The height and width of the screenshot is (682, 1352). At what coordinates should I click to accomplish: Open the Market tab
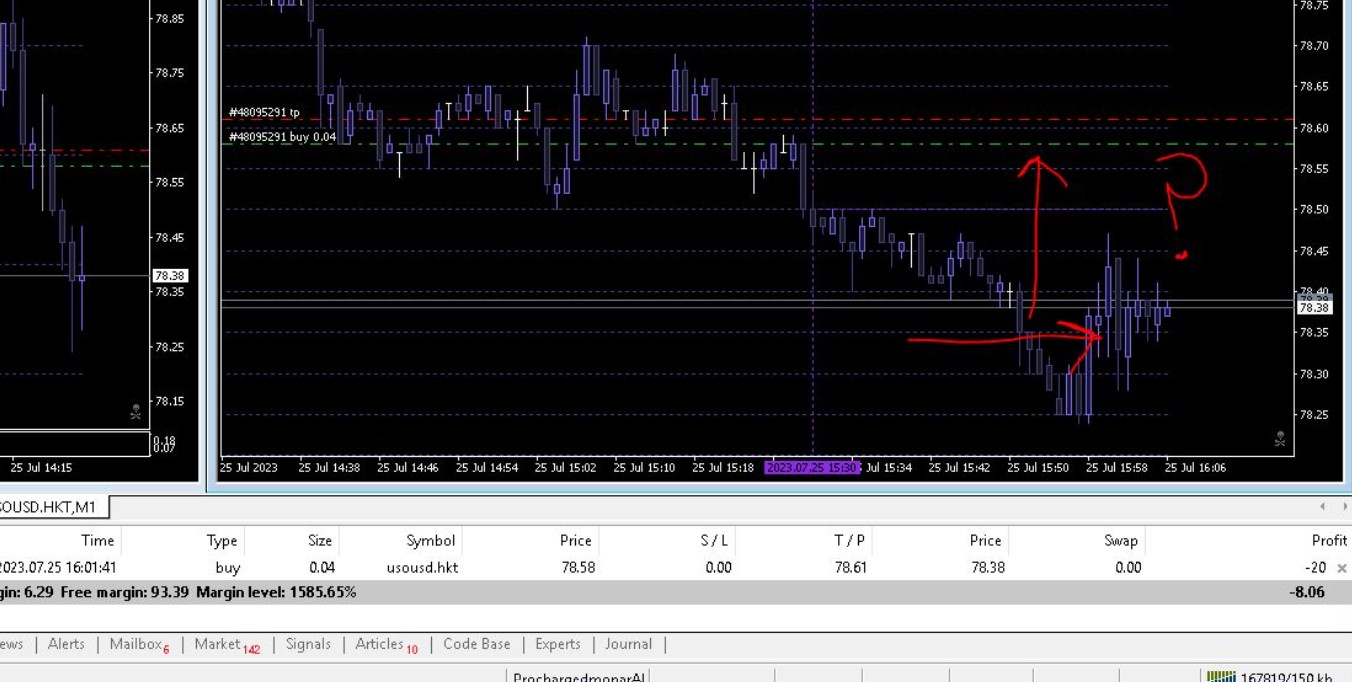226,644
